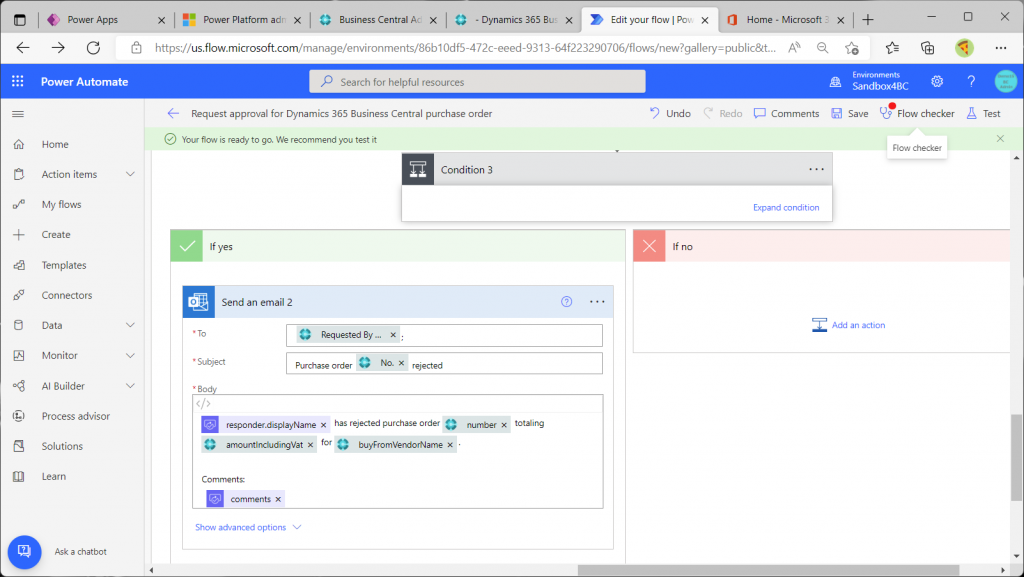Open the Settings gear icon

coord(937,82)
